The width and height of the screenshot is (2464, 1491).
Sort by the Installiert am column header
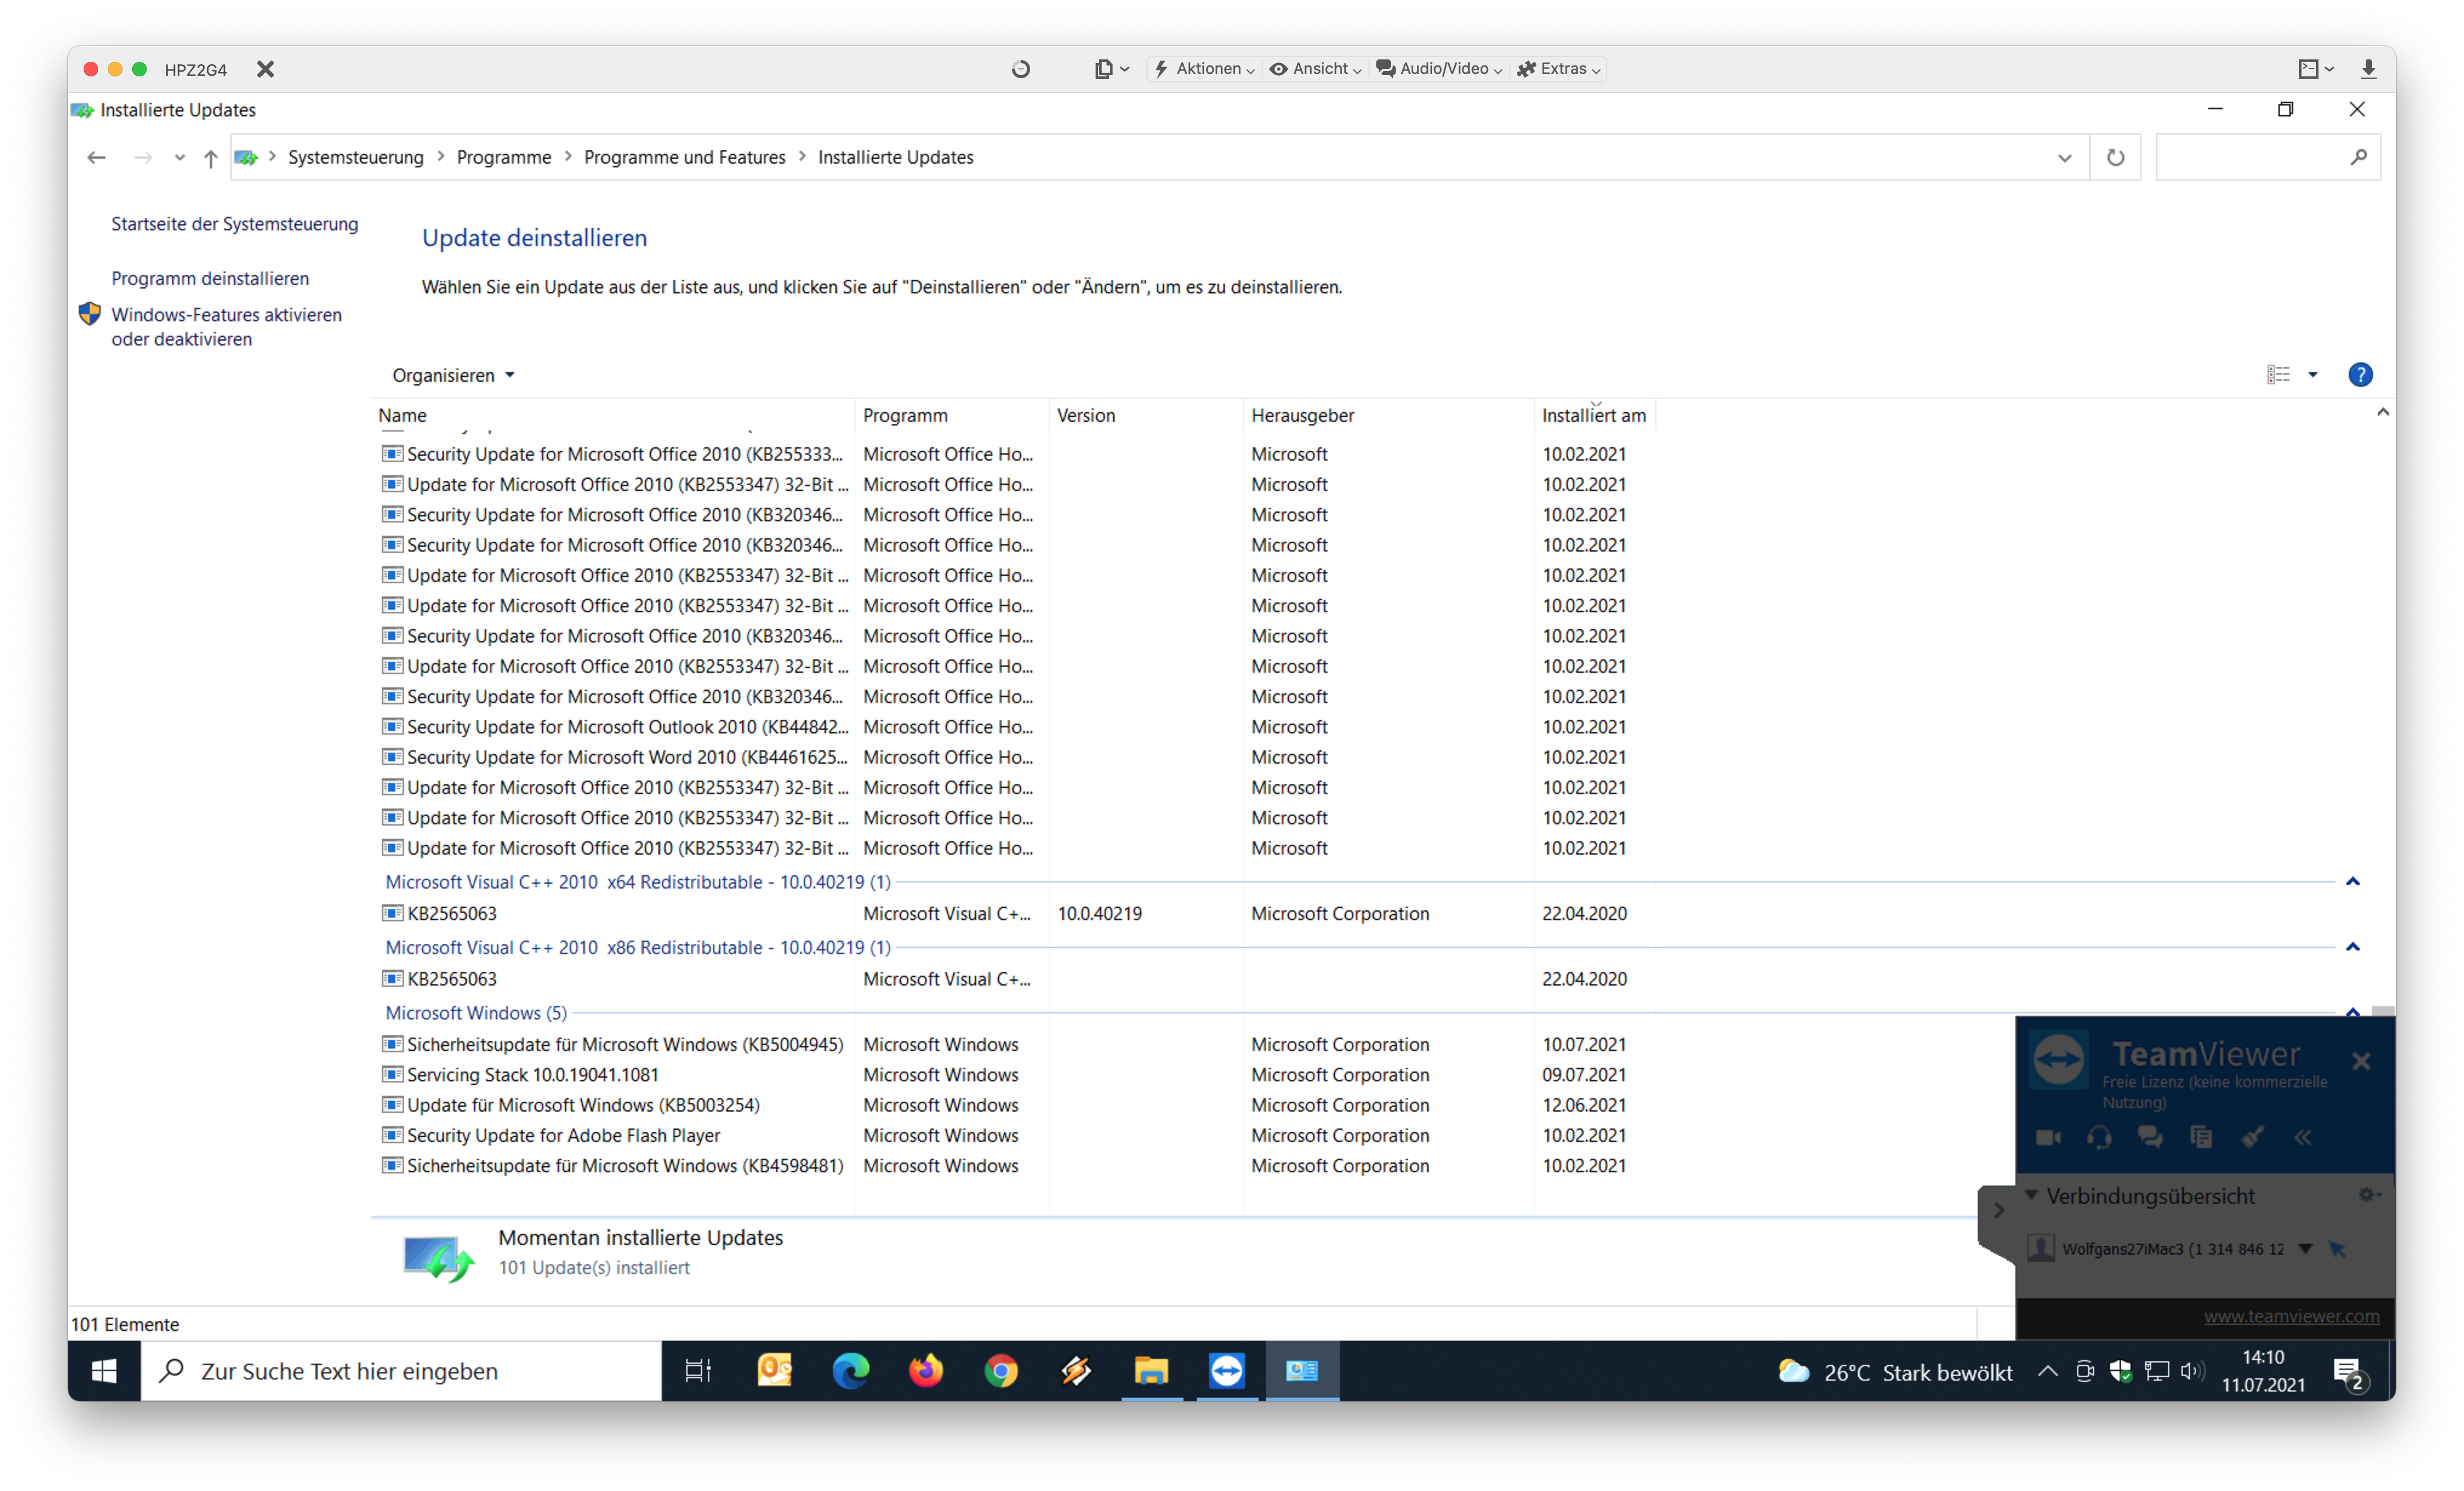tap(1594, 415)
